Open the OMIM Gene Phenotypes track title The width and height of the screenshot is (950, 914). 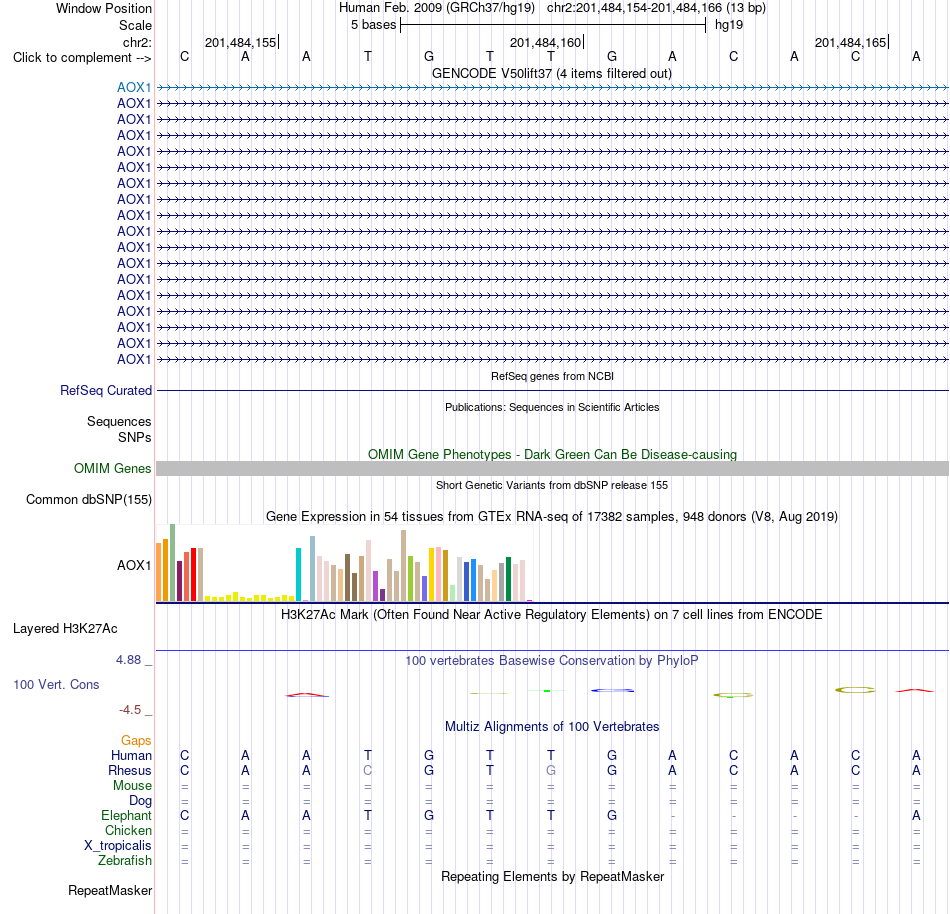coord(552,455)
